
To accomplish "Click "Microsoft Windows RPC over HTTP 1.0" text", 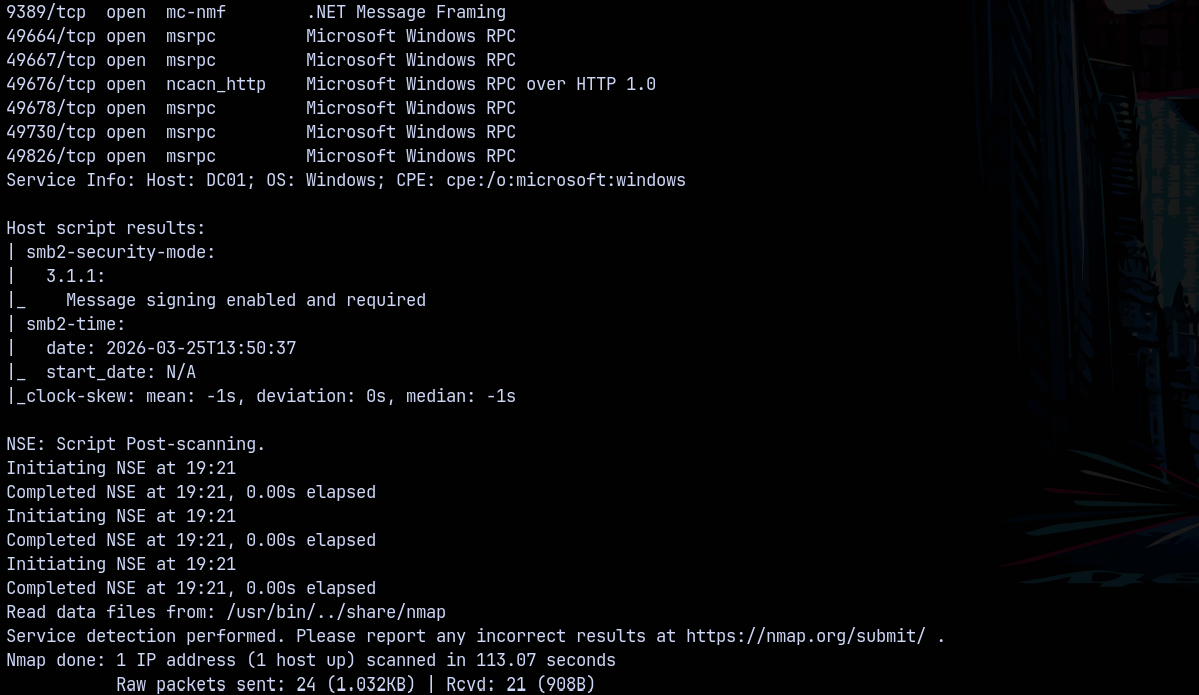I will click(x=480, y=85).
